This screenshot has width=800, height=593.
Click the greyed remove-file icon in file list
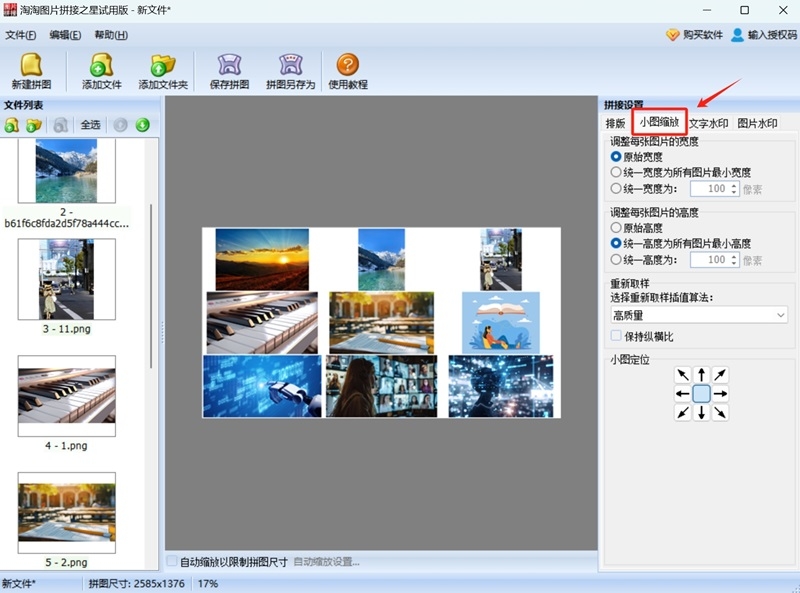[61, 125]
